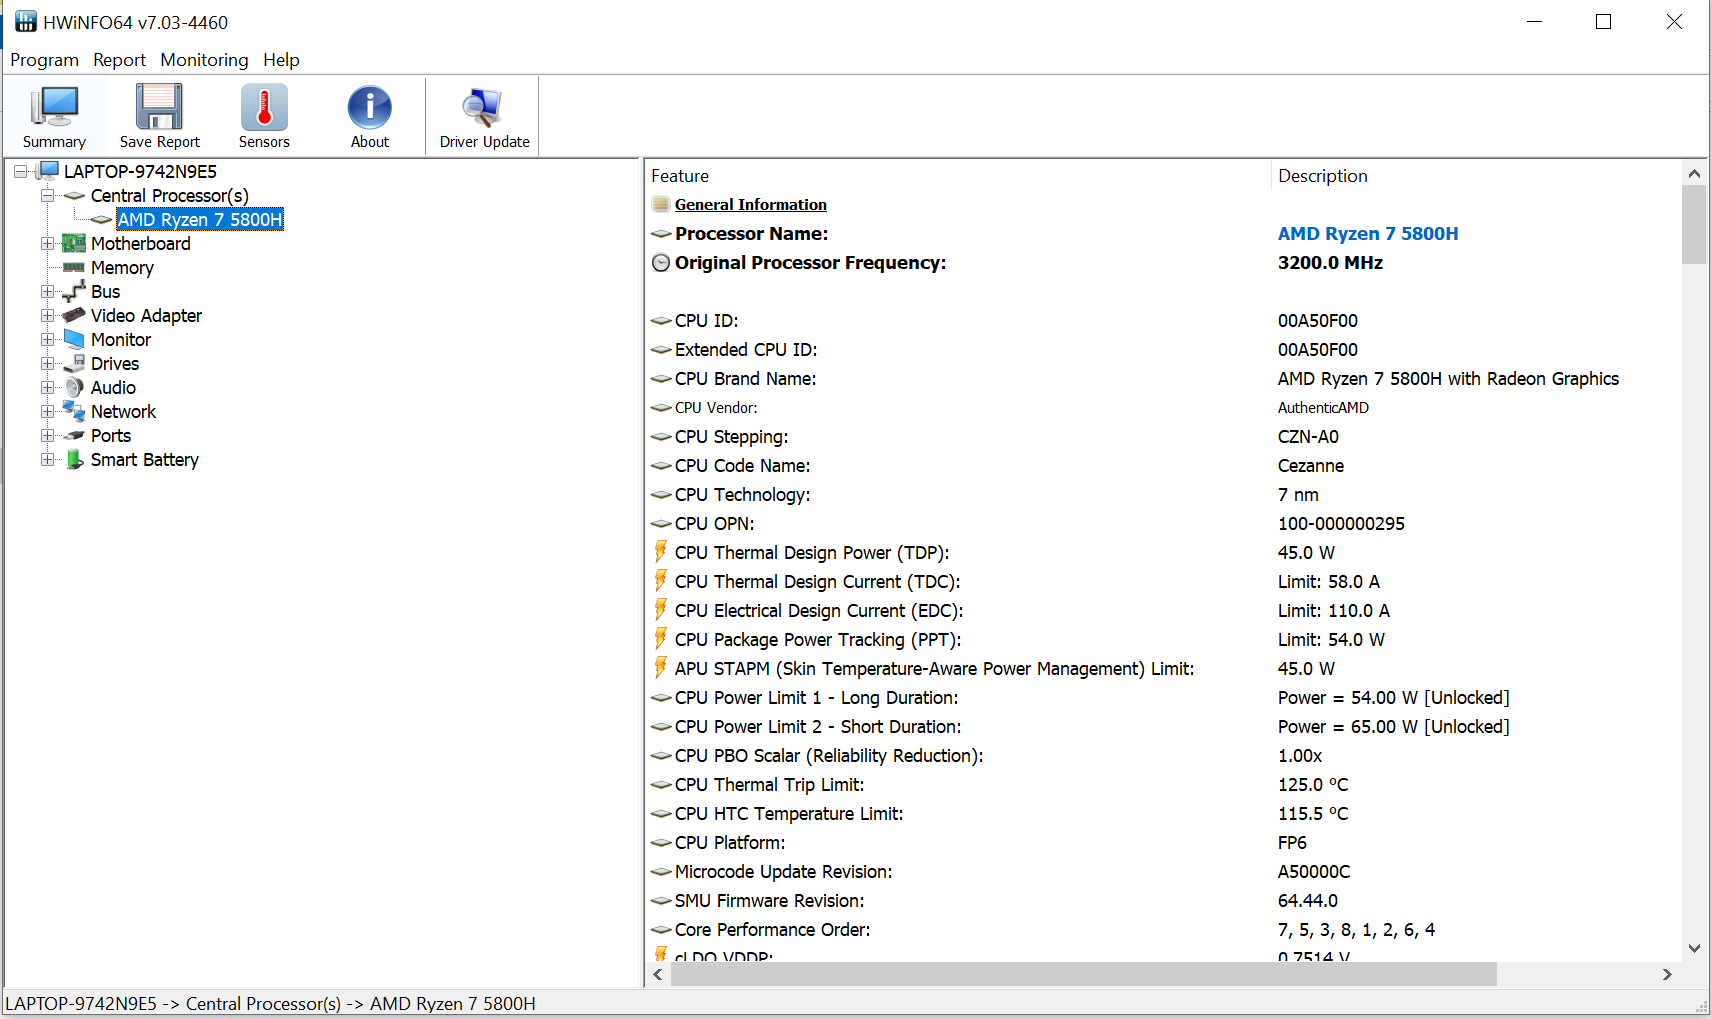This screenshot has height=1019, width=1711.
Task: Click the Motherboard icon in tree
Action: (x=74, y=243)
